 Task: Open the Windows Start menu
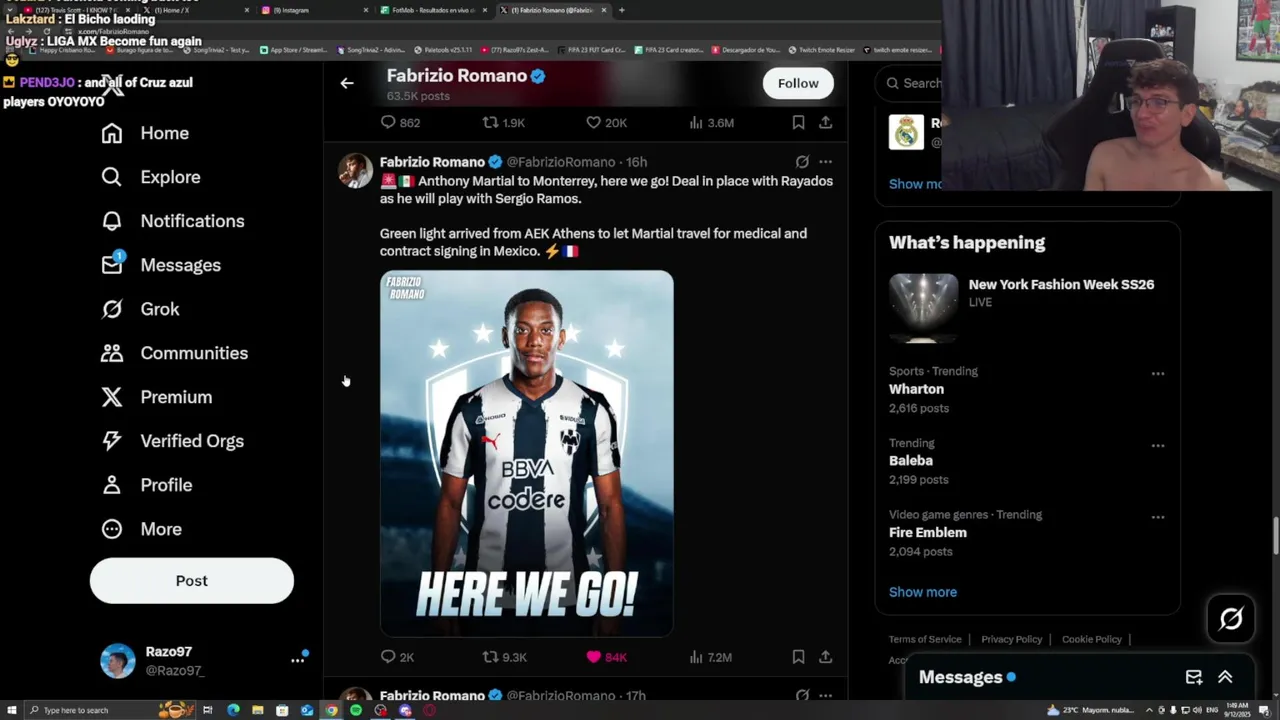[x=10, y=710]
